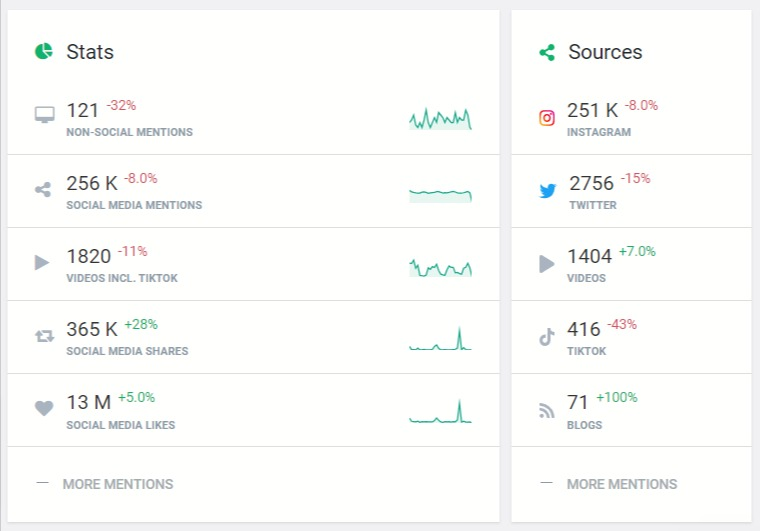Screen dimensions: 760x531
Task: Click the Non-Social Mentions label
Action: [129, 132]
